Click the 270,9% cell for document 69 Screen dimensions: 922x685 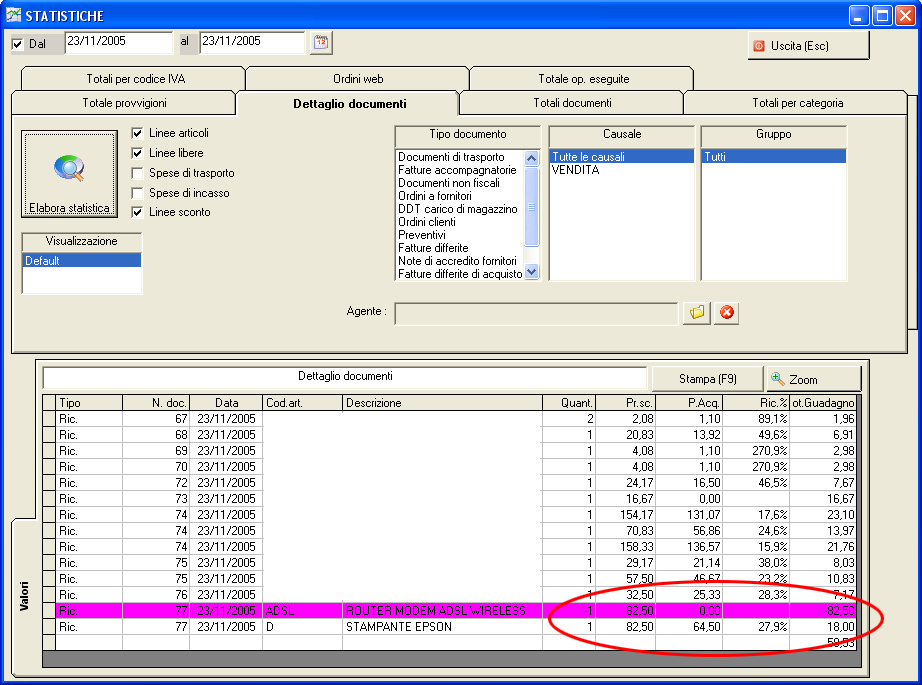click(756, 451)
